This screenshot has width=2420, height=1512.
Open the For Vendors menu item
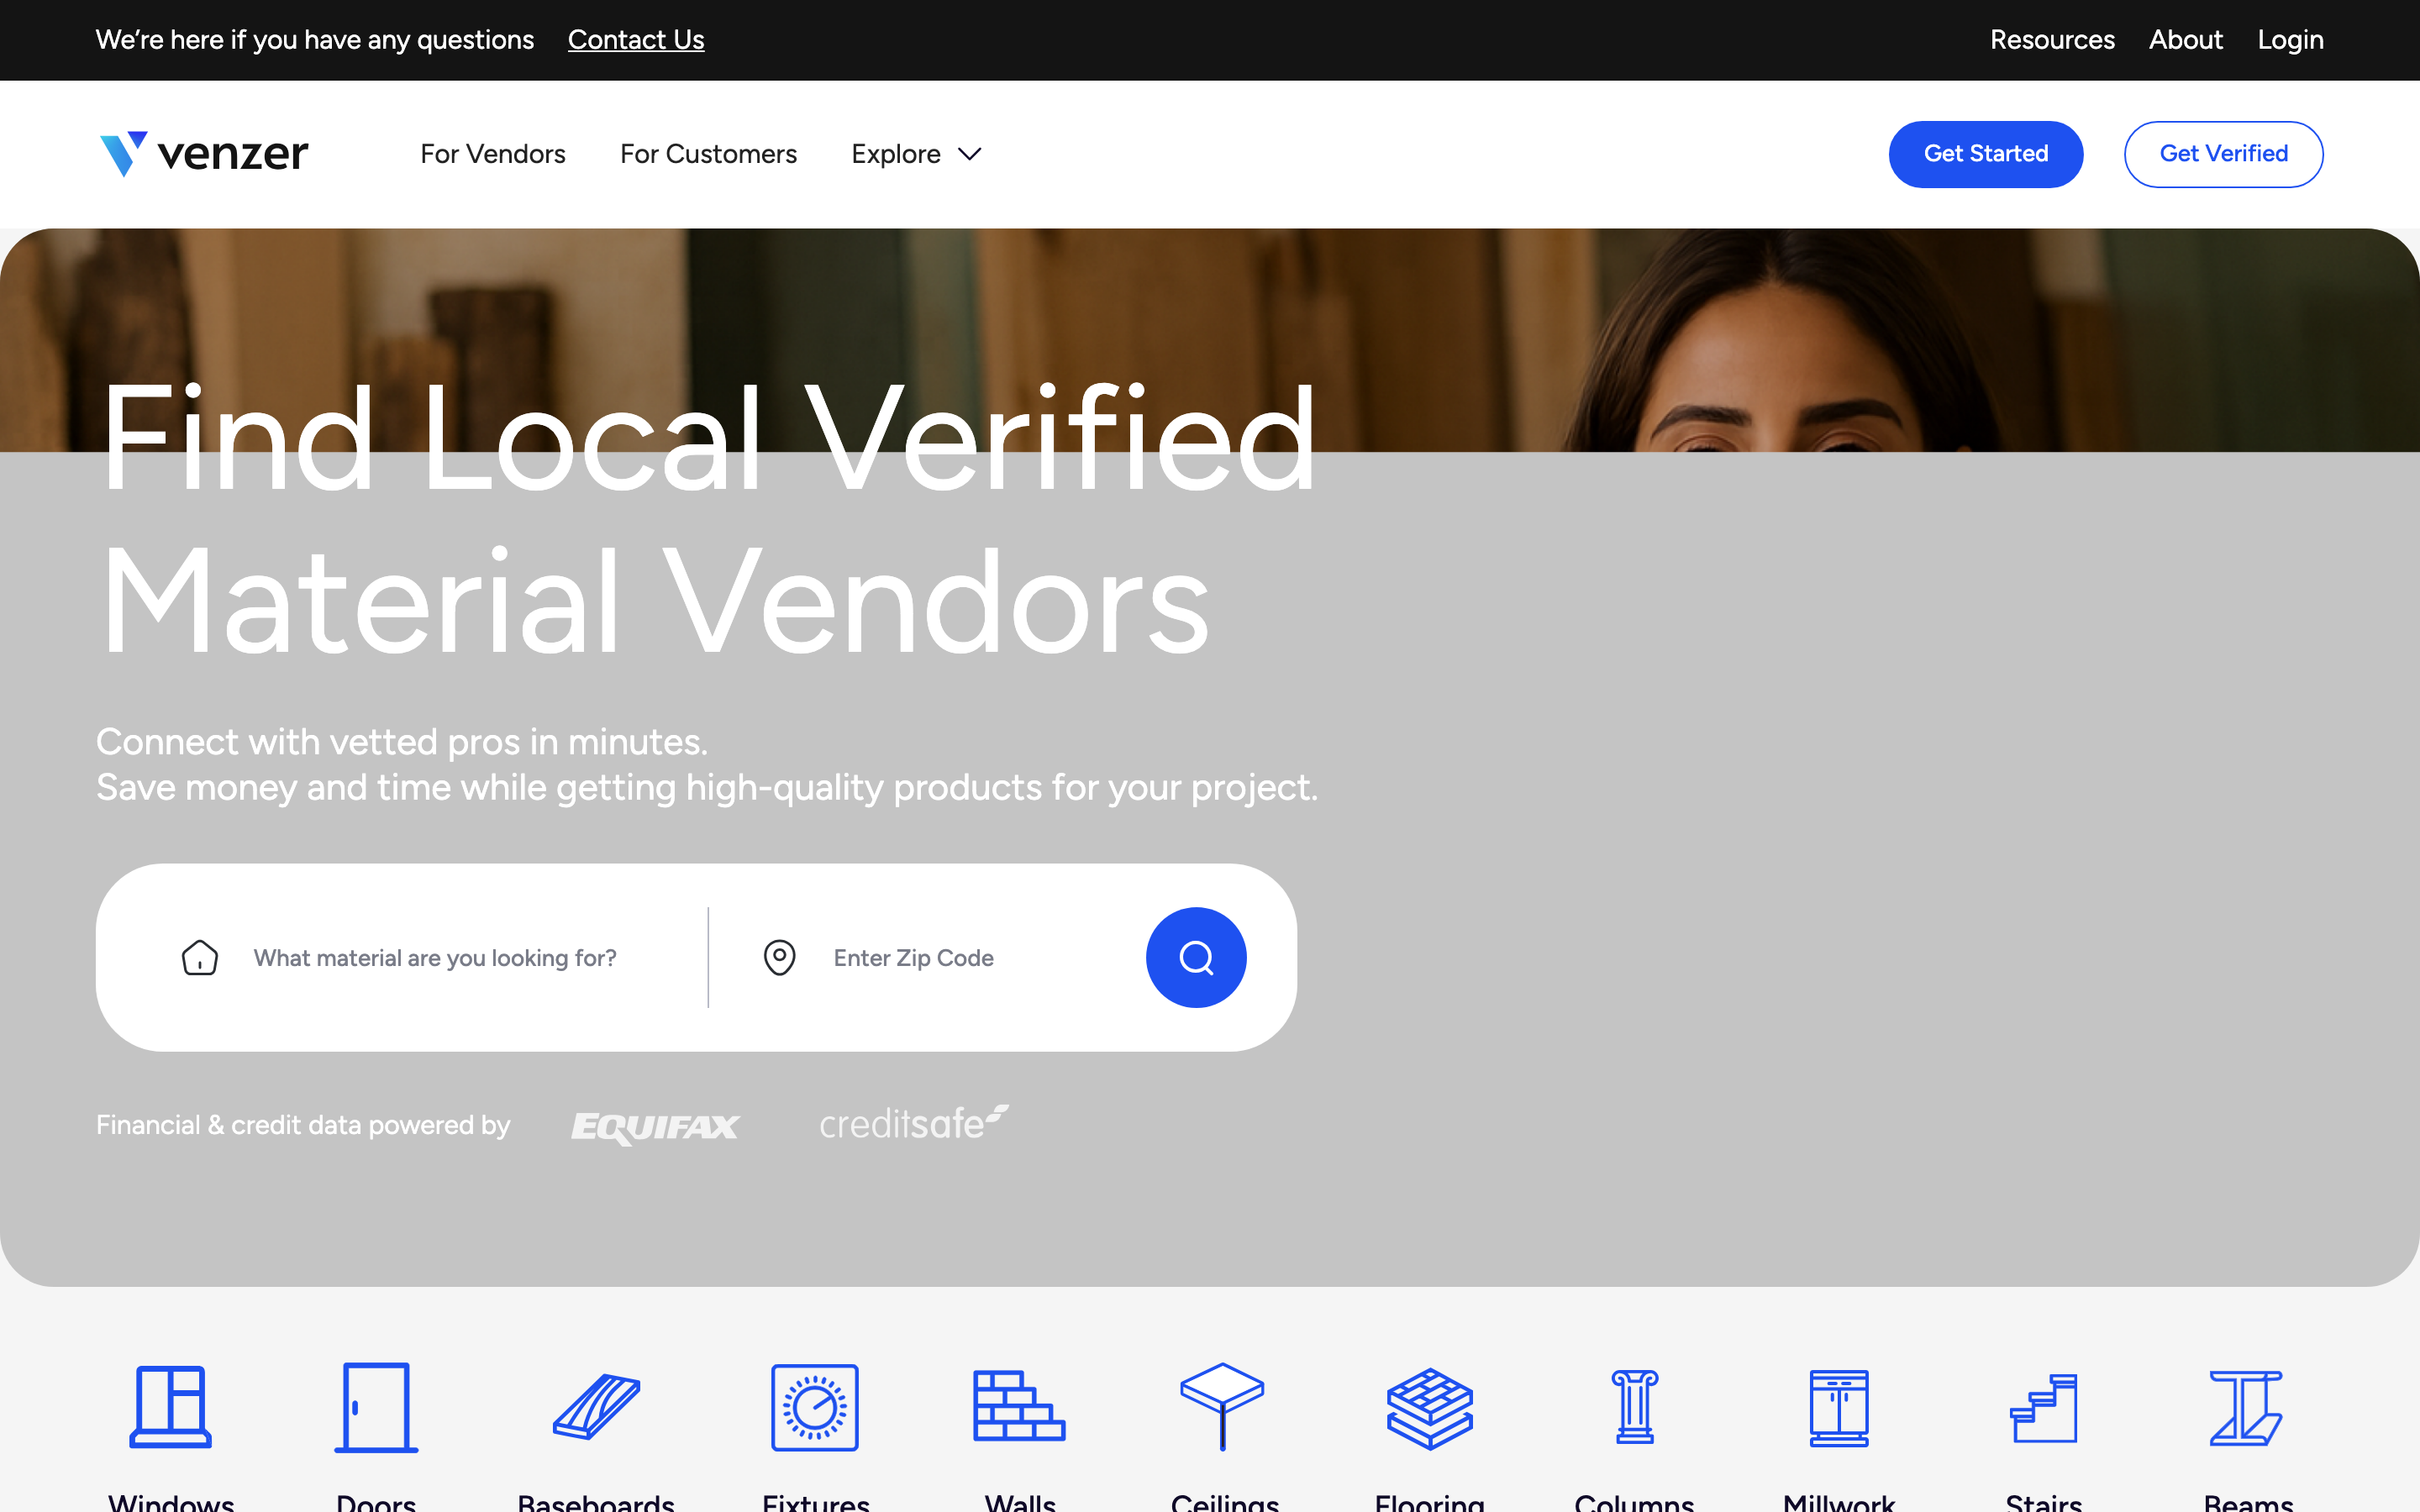[492, 154]
